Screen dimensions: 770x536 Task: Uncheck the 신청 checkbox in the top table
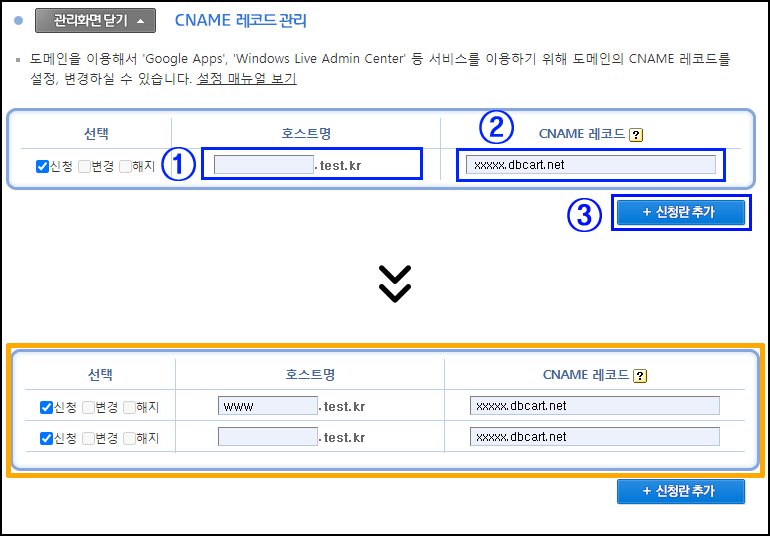click(42, 166)
